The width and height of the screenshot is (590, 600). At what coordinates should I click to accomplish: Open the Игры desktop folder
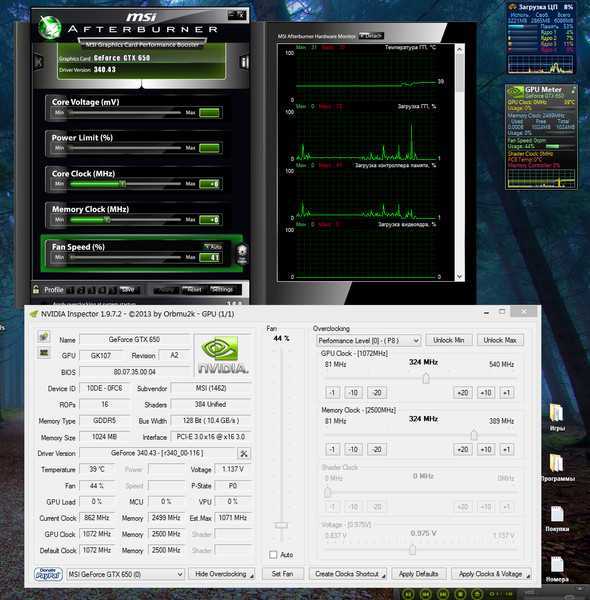point(557,417)
